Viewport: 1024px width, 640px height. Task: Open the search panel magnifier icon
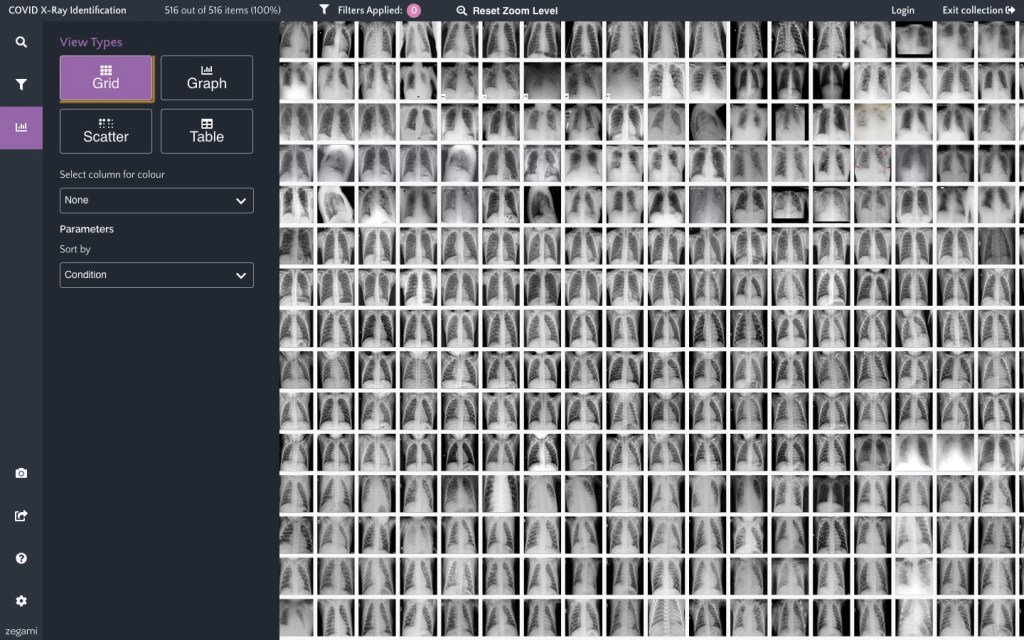coord(21,43)
